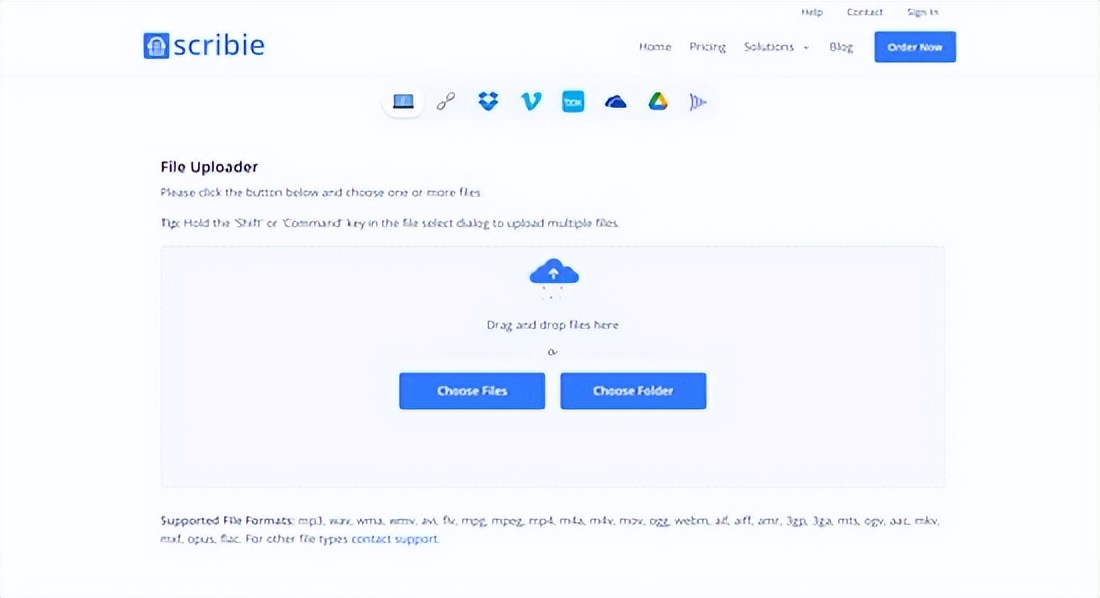
Task: Choose the OneDrive cloud icon
Action: (615, 101)
